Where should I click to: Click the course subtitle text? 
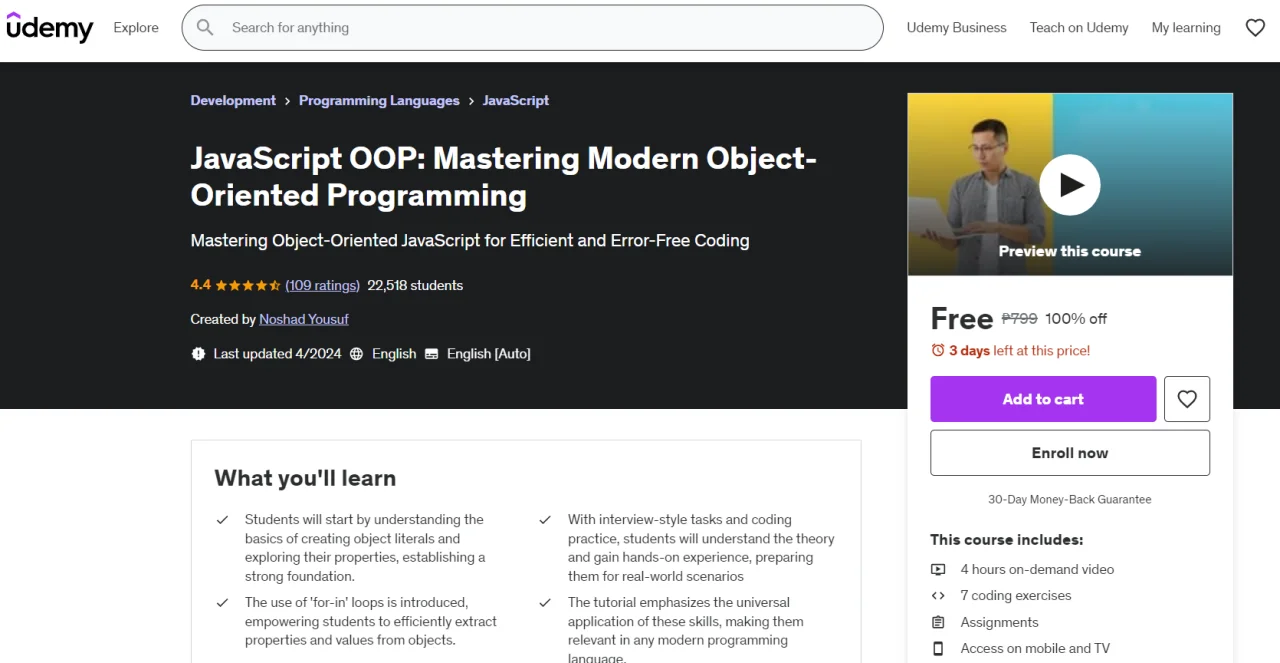470,240
